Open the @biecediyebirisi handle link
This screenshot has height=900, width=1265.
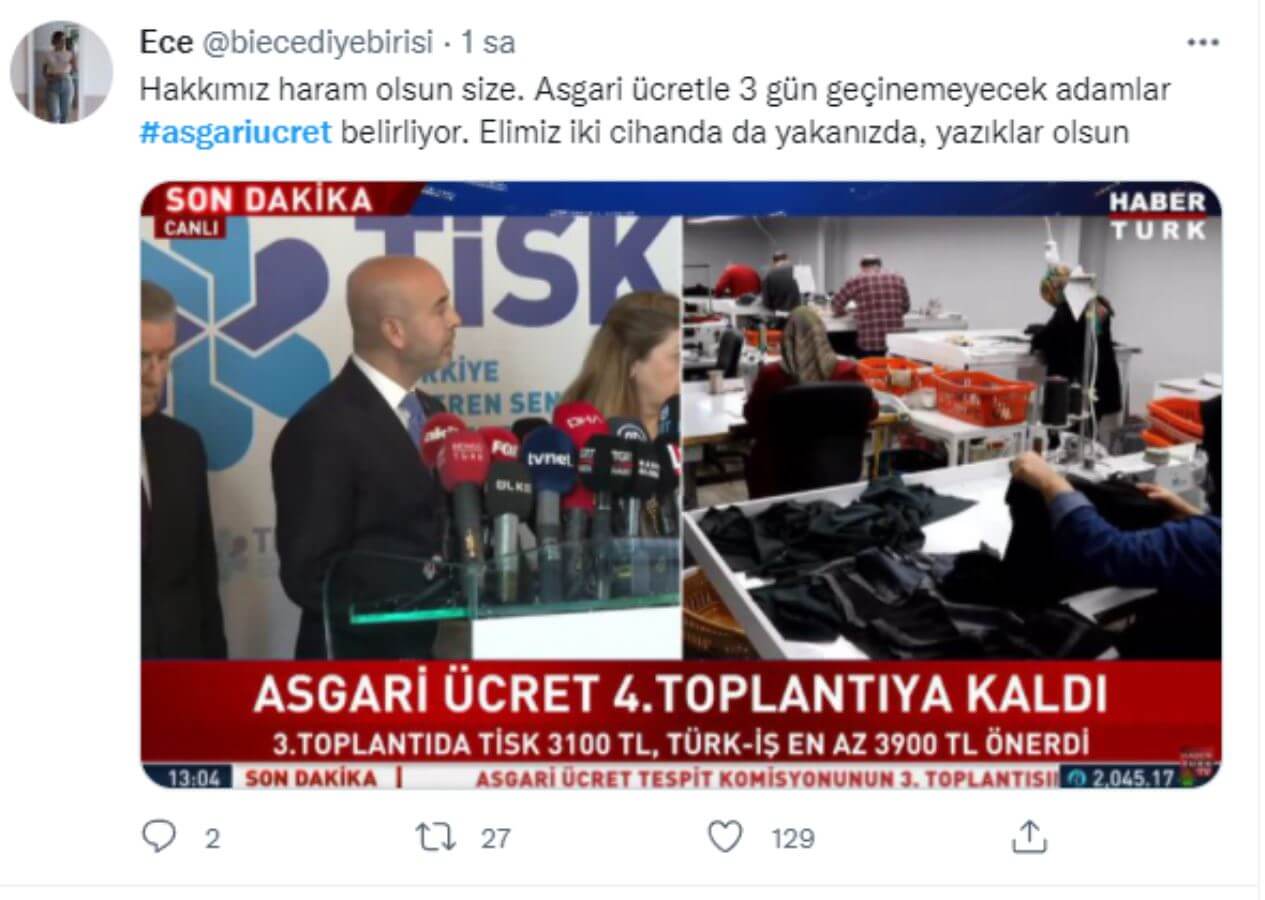(318, 43)
